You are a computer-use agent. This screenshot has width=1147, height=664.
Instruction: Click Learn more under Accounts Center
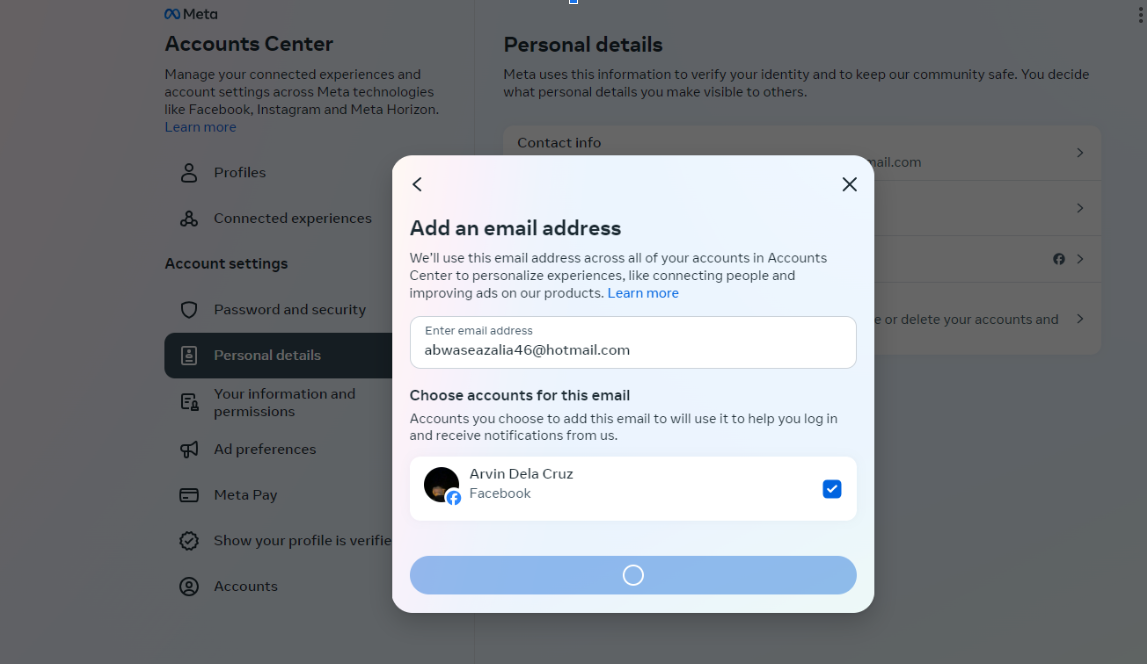tap(201, 128)
